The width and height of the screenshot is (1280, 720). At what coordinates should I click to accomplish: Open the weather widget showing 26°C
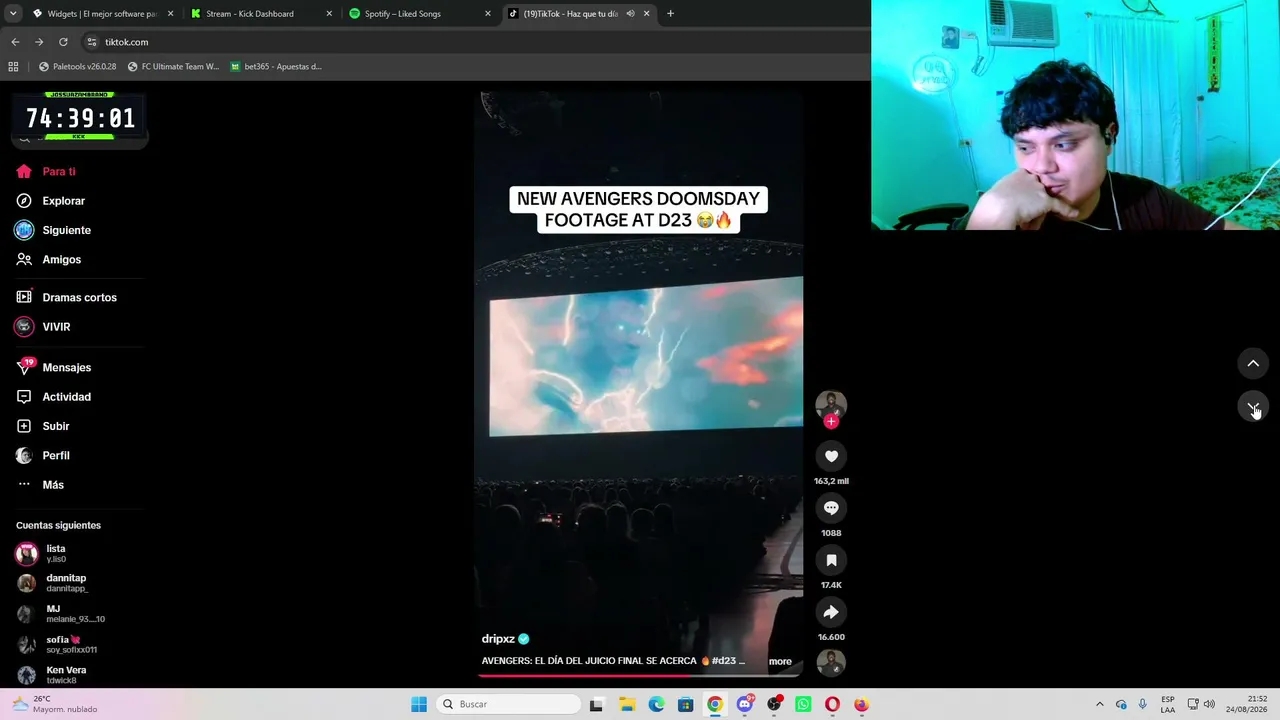pos(55,704)
